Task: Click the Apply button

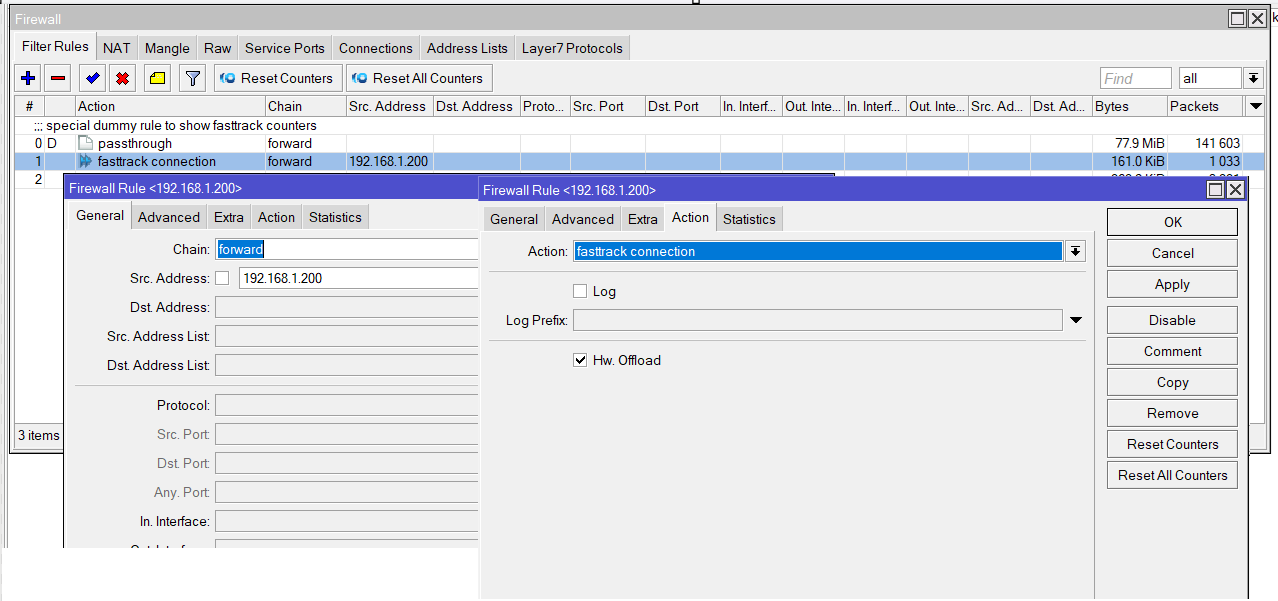Action: 1171,284
